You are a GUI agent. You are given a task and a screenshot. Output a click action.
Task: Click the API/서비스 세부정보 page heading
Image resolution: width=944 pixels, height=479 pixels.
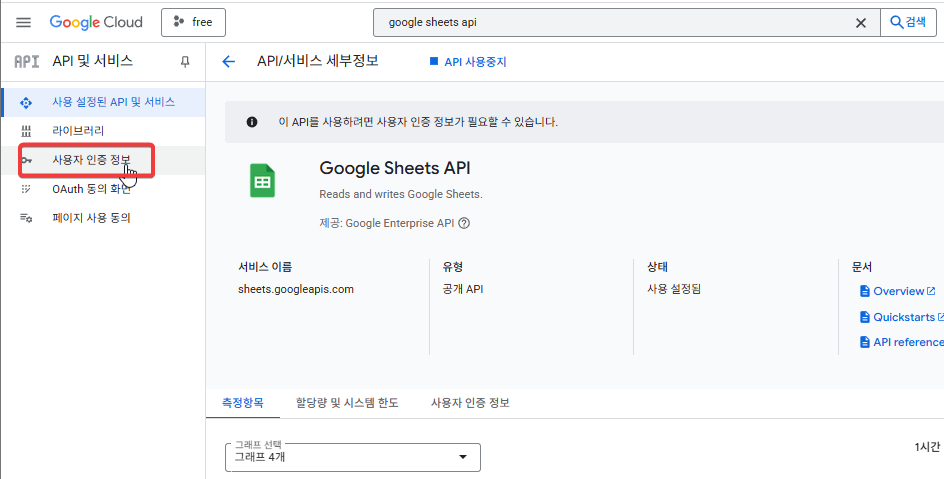click(318, 61)
